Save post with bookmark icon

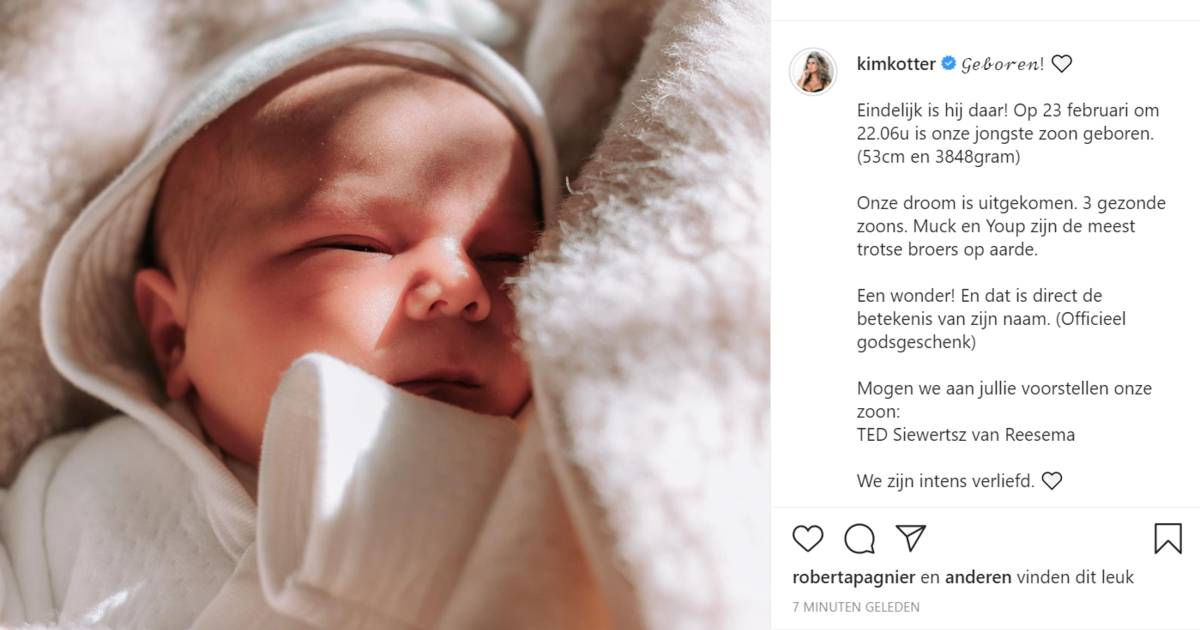(1167, 539)
